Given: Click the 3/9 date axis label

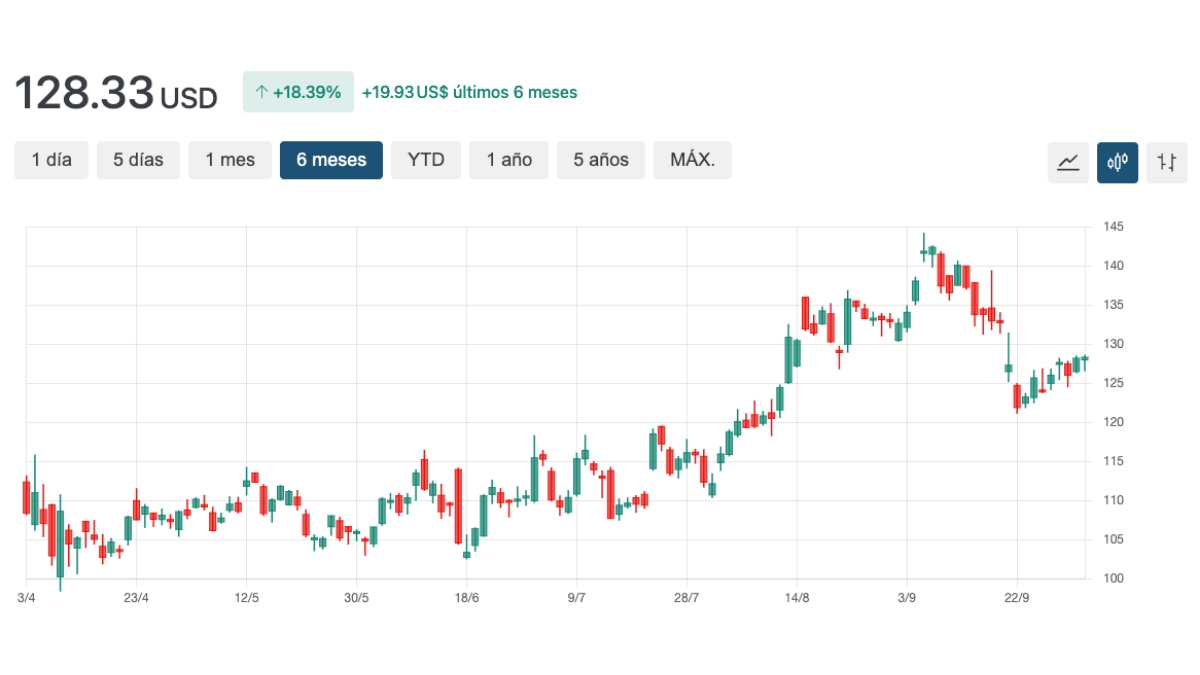Looking at the screenshot, I should [906, 598].
